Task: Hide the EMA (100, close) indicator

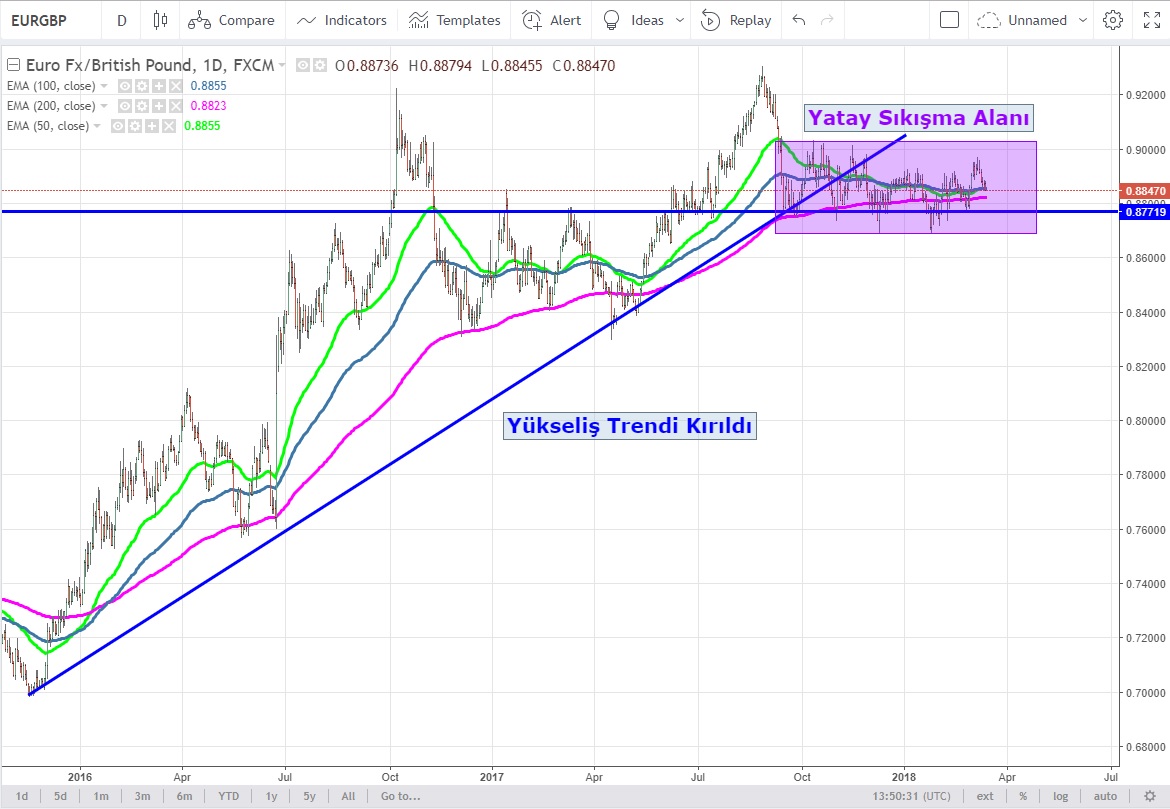Action: click(x=126, y=86)
